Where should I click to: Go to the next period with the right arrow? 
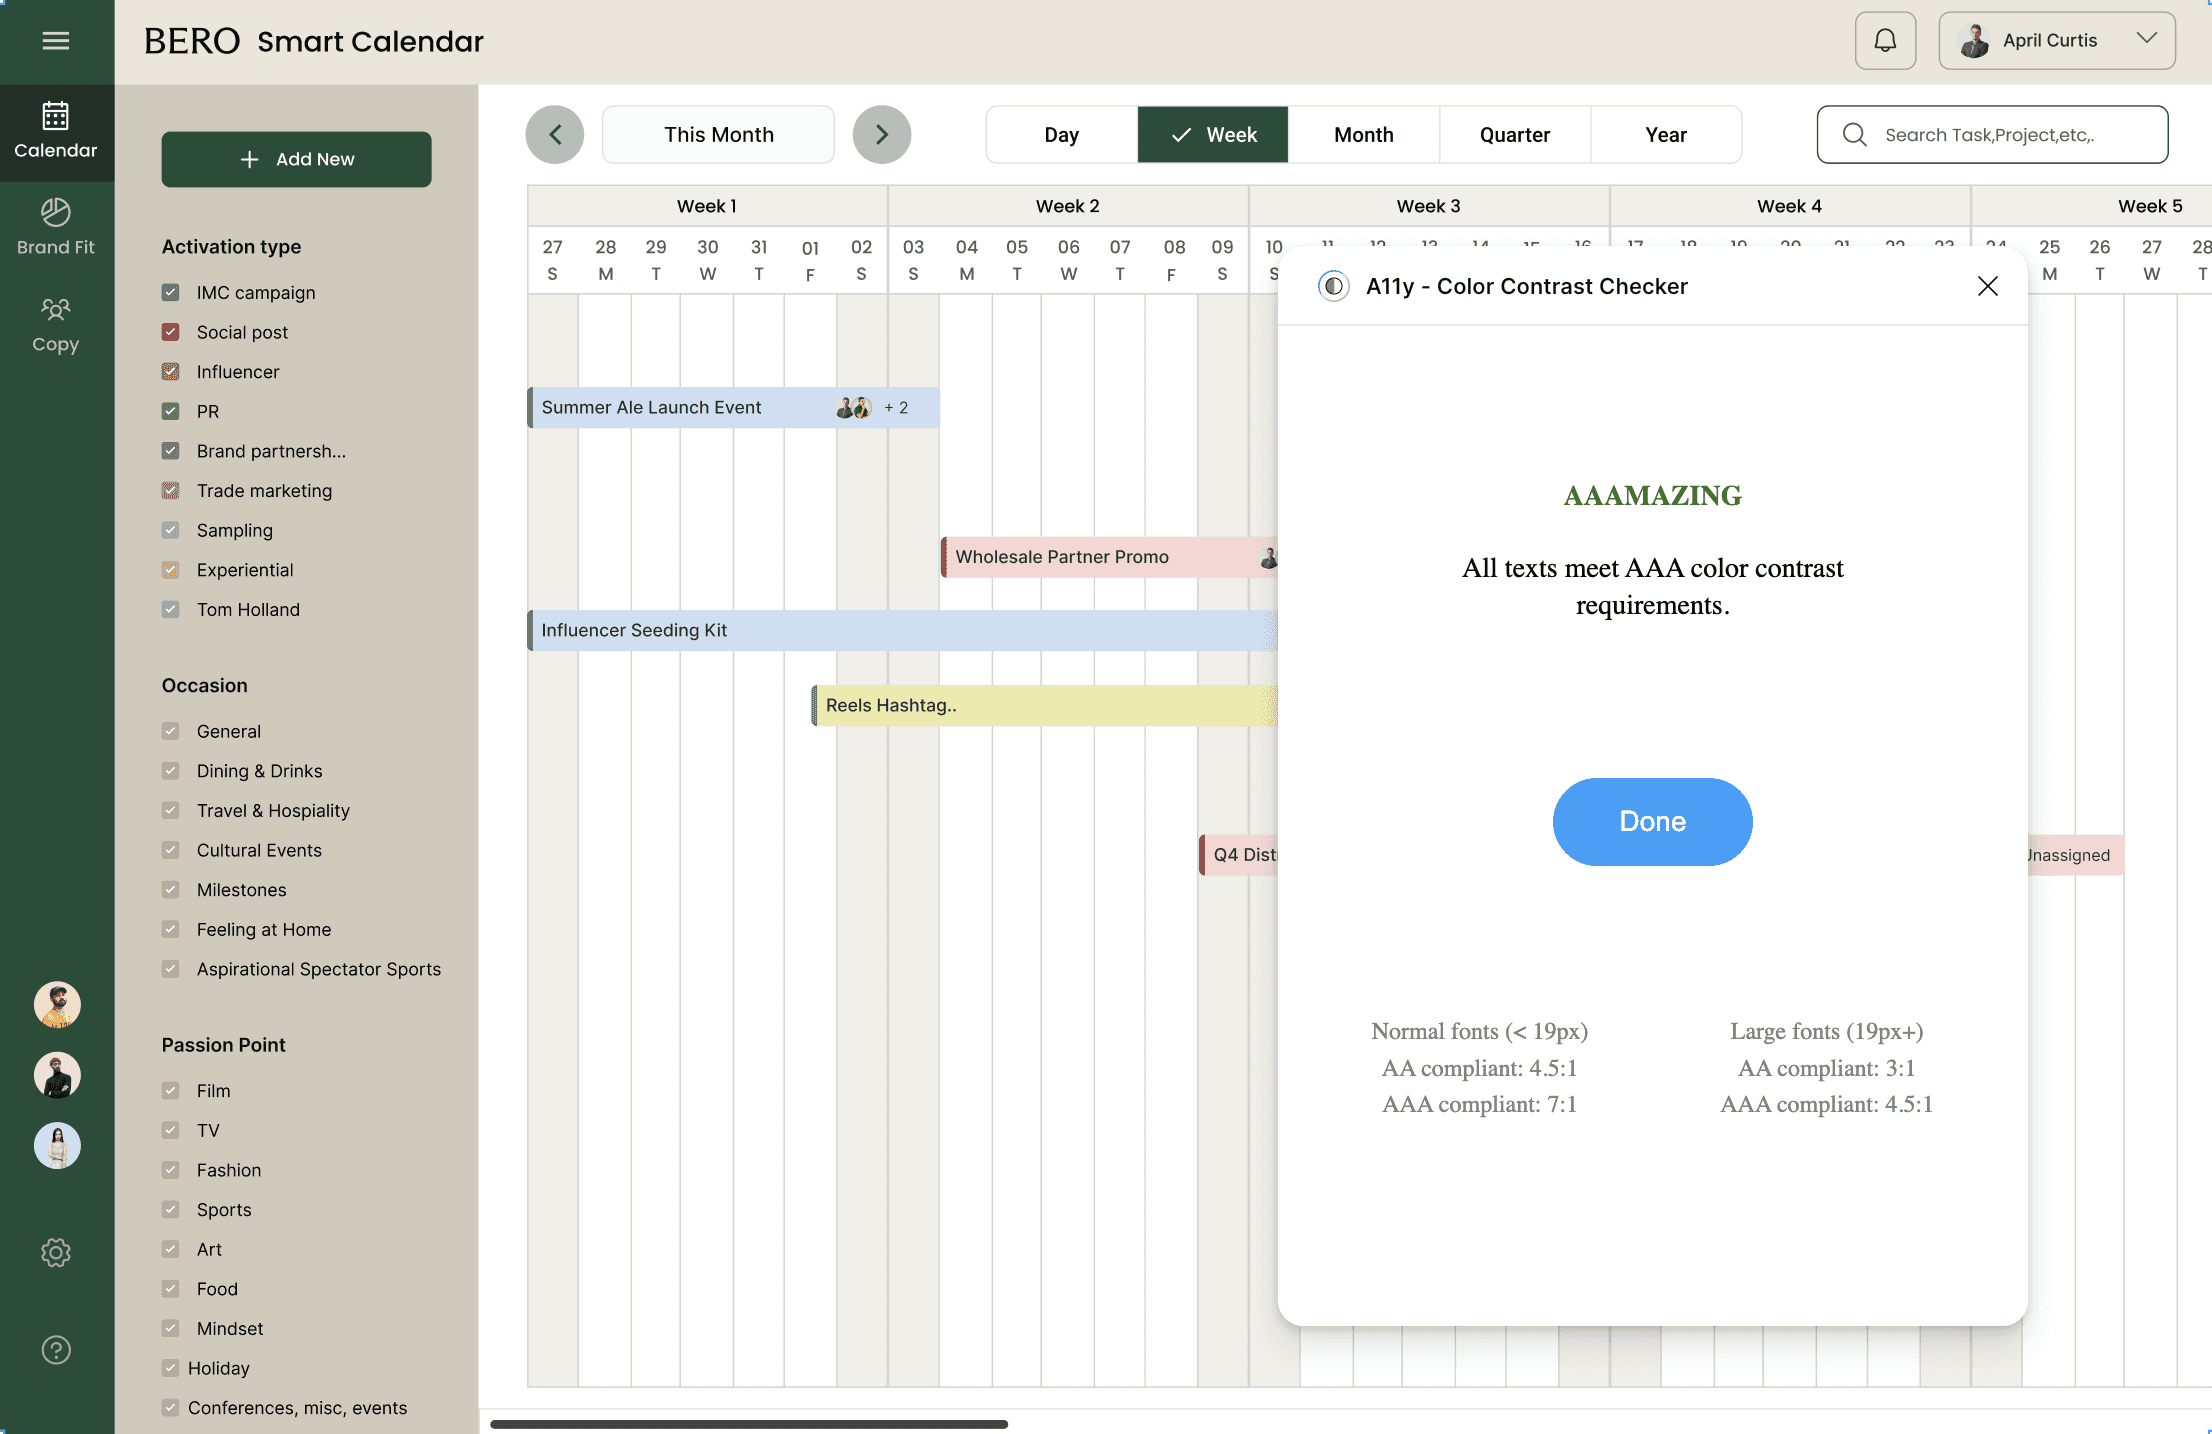click(x=881, y=134)
